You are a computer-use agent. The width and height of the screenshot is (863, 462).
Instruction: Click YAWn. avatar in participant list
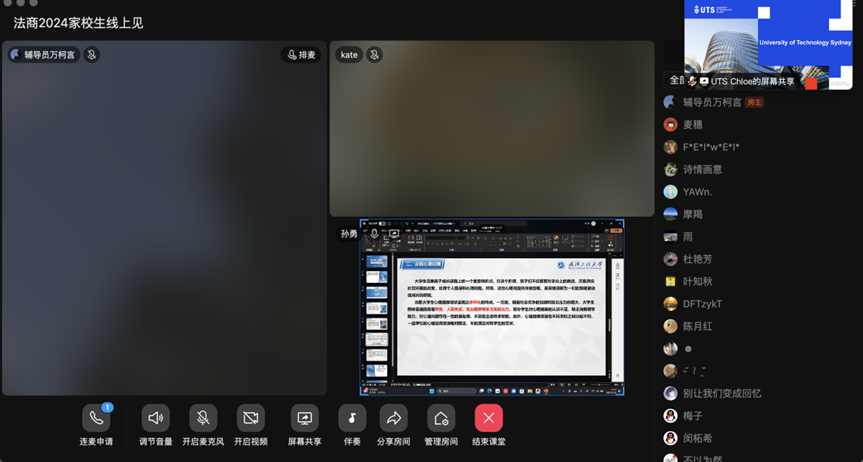(x=670, y=192)
